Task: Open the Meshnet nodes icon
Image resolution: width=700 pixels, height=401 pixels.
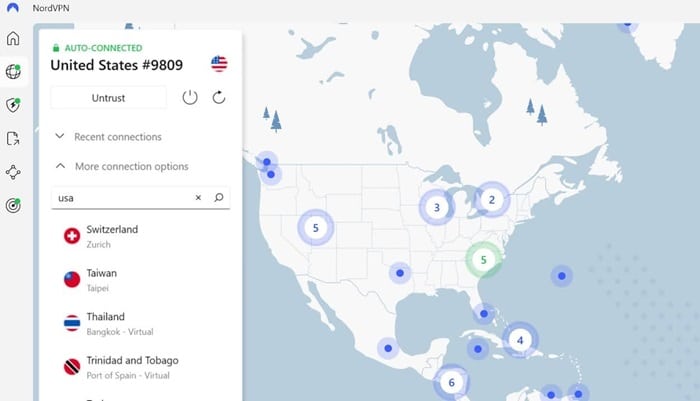Action: pos(13,172)
